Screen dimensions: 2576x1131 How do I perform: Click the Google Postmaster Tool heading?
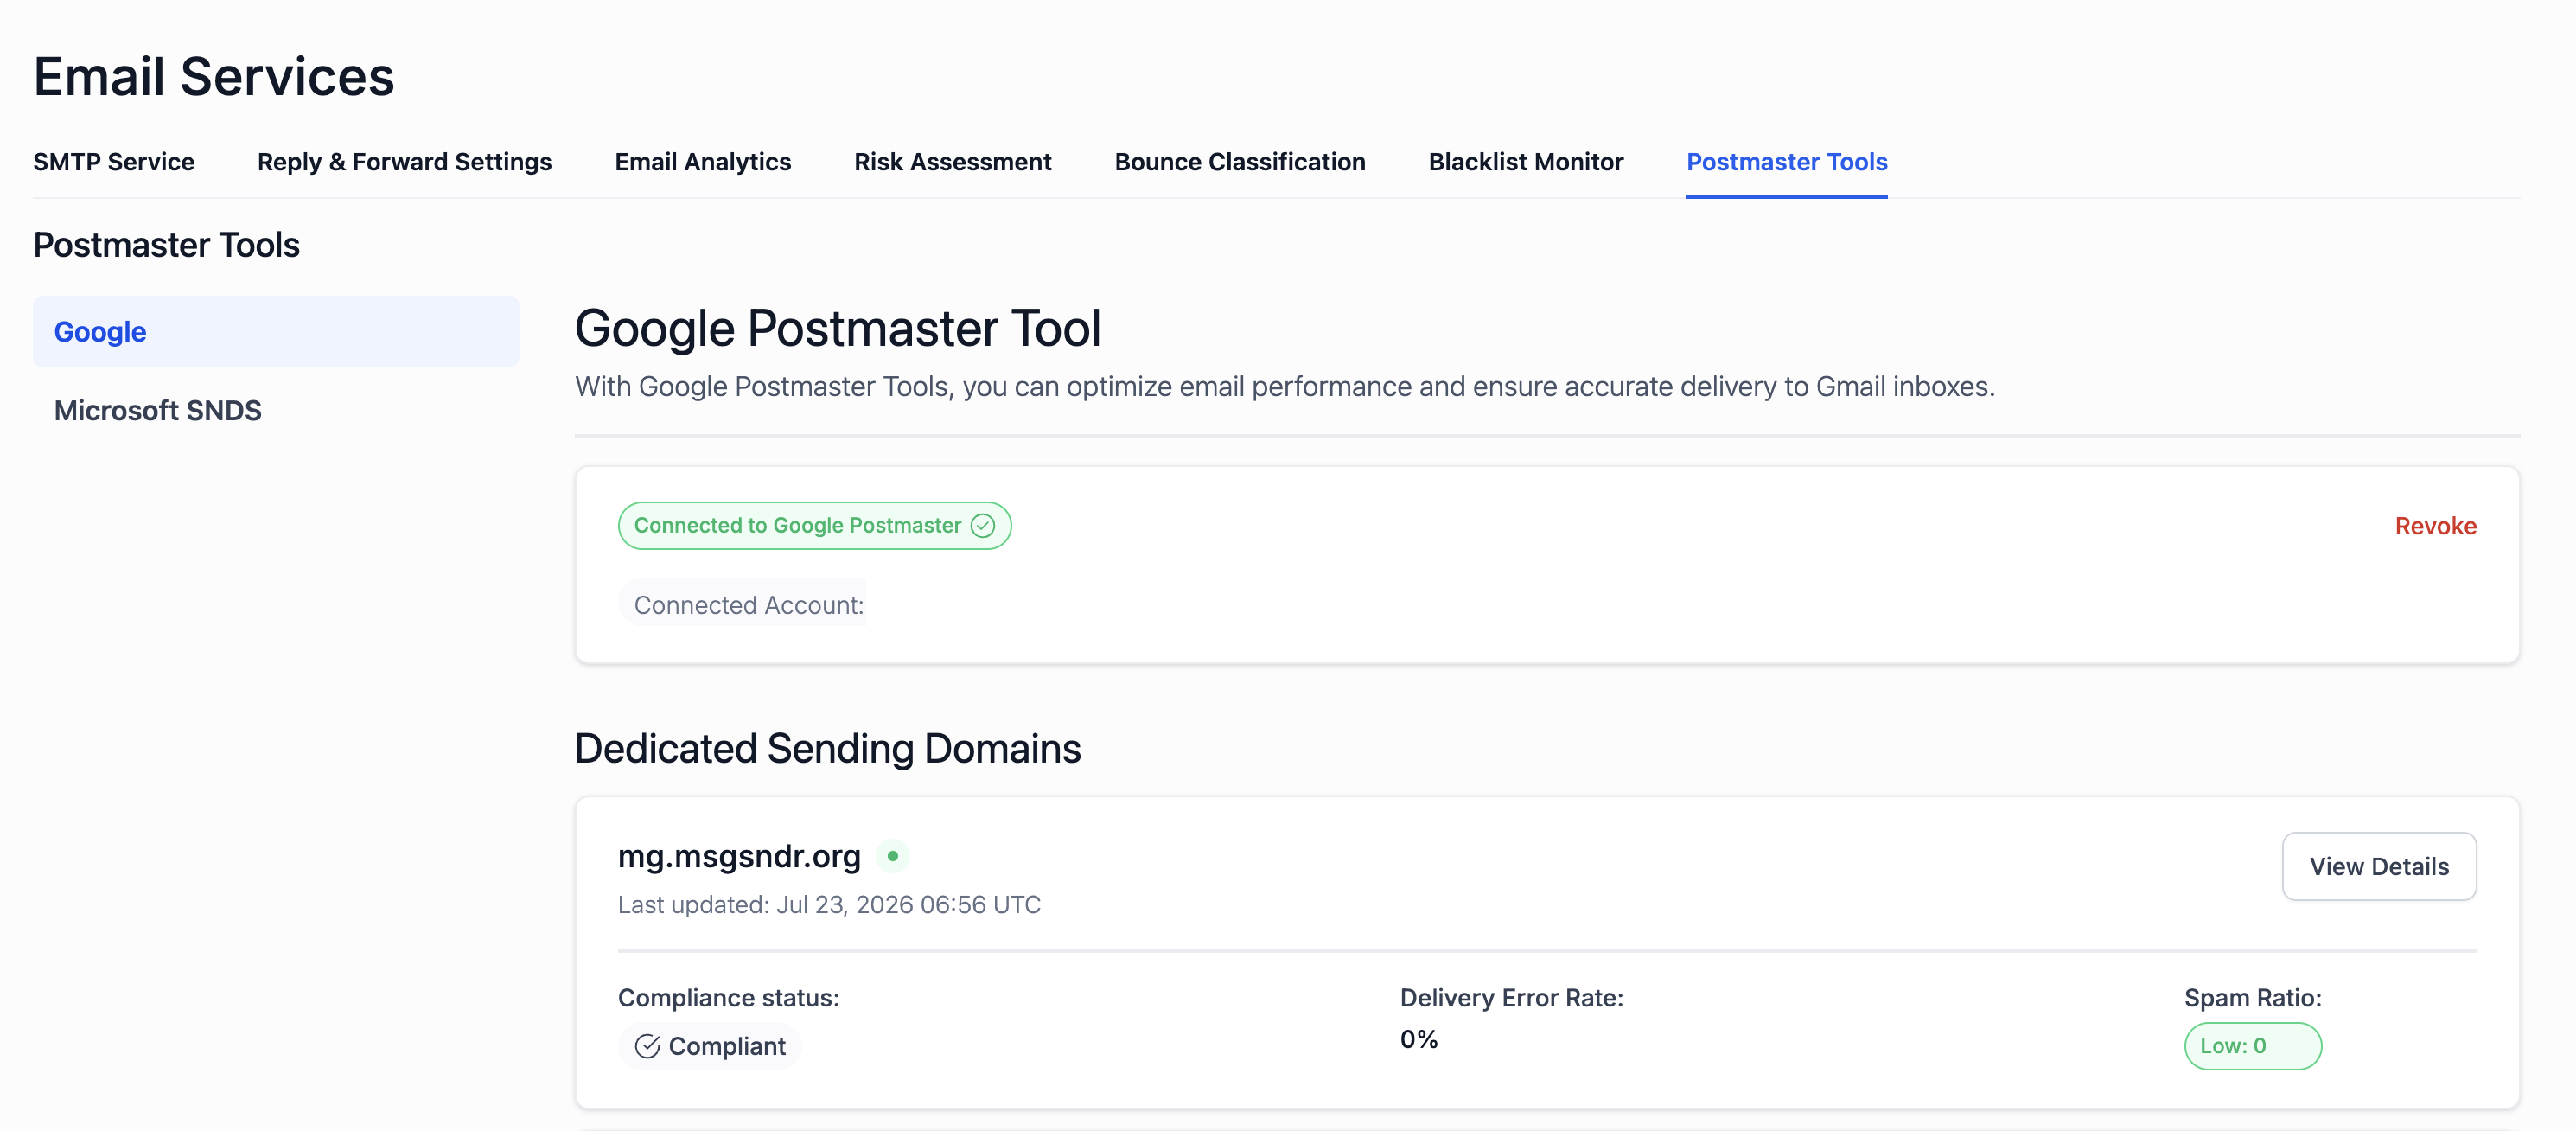click(x=838, y=328)
